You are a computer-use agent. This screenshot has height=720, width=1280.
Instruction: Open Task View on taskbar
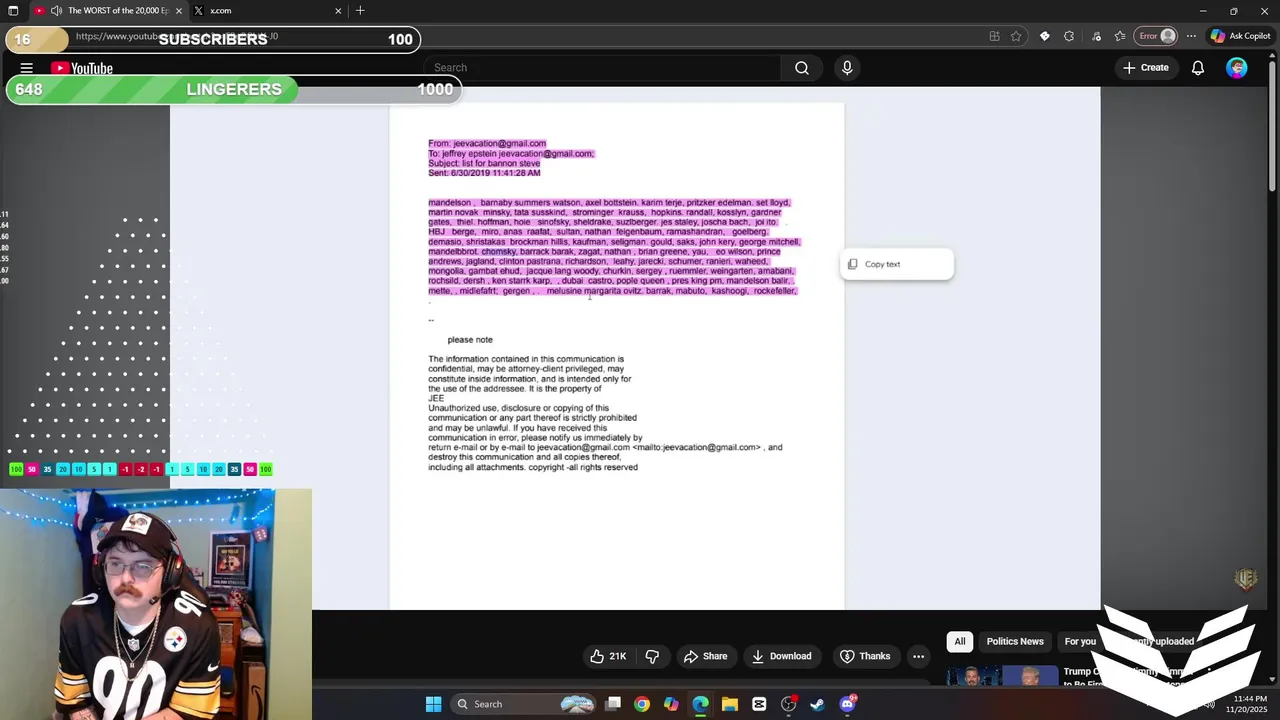point(613,704)
